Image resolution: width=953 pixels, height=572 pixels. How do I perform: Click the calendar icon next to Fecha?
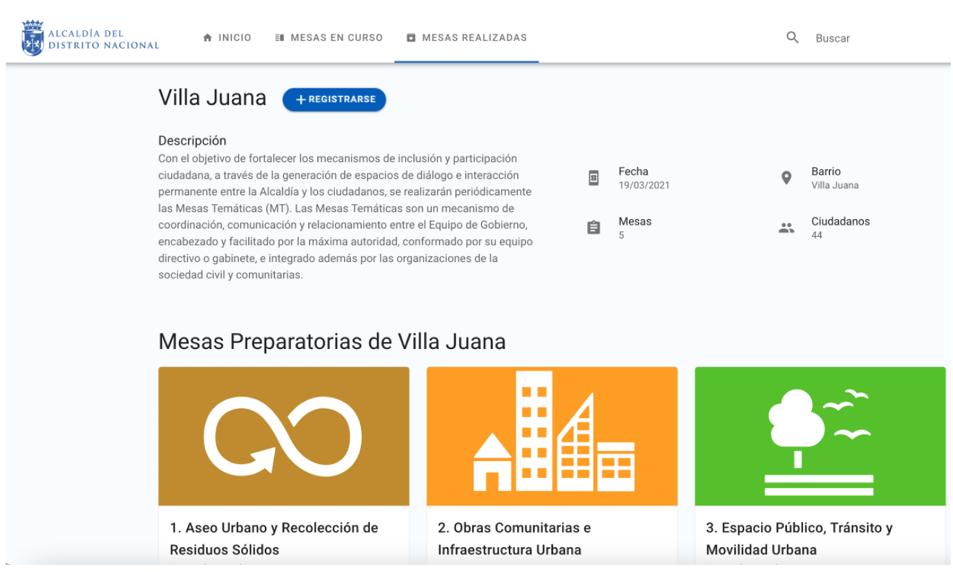point(594,177)
